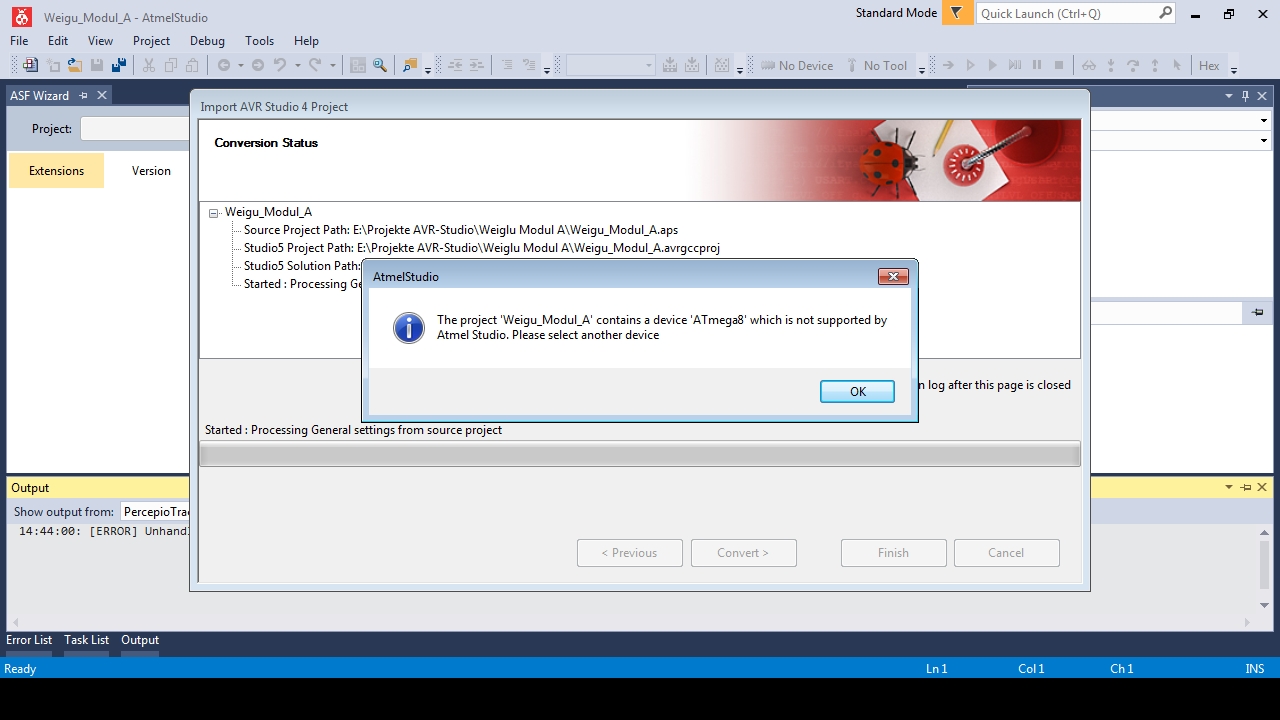
Task: Open the right panel window position dropdown
Action: [1229, 96]
